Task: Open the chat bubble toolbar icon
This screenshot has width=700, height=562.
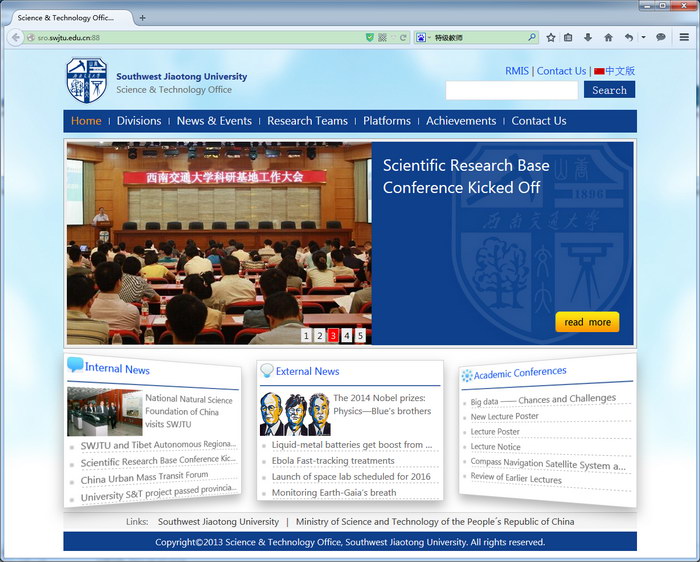Action: [661, 37]
